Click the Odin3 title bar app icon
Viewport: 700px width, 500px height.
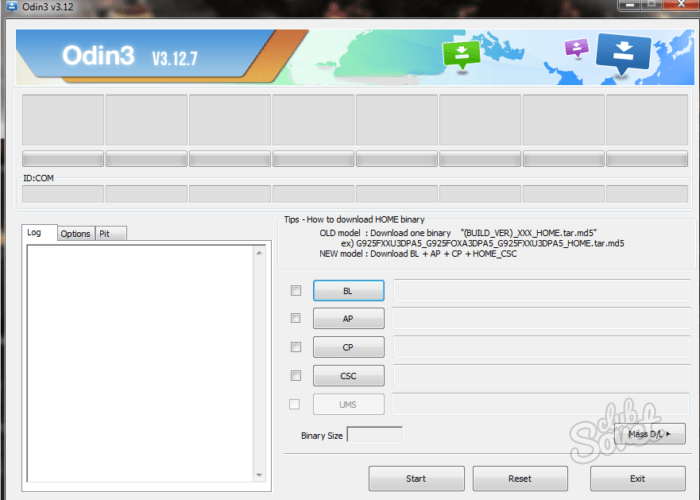11,6
